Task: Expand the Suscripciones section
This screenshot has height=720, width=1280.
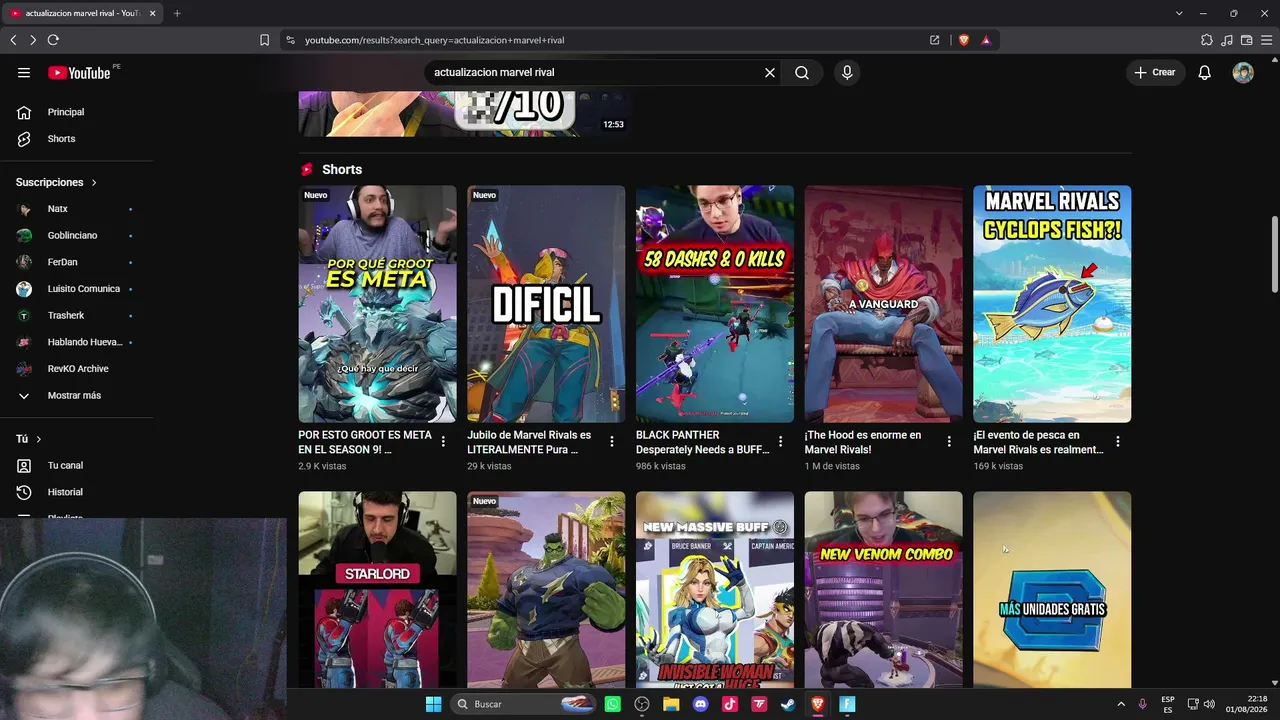Action: click(x=57, y=183)
